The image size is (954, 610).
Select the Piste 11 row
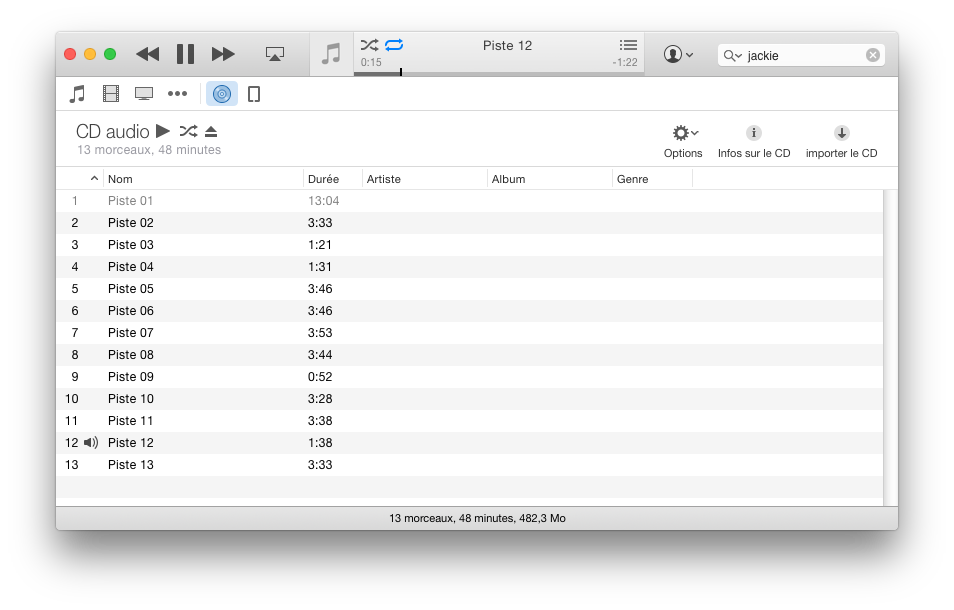coord(469,420)
